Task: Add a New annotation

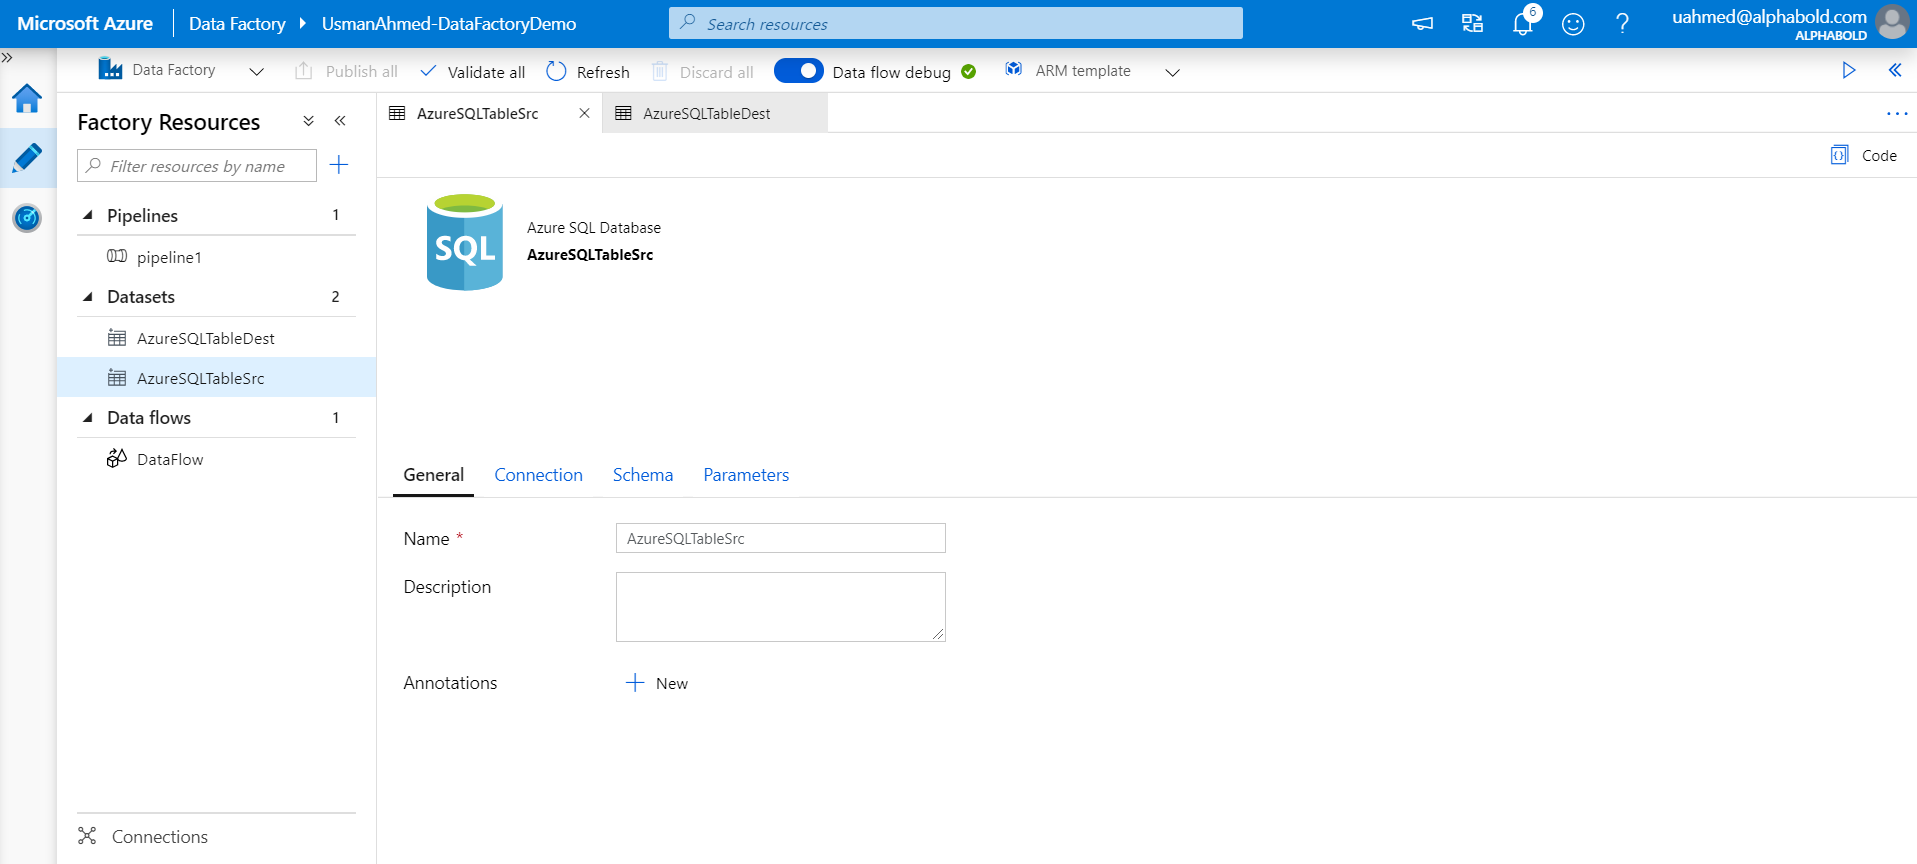Action: click(x=657, y=683)
